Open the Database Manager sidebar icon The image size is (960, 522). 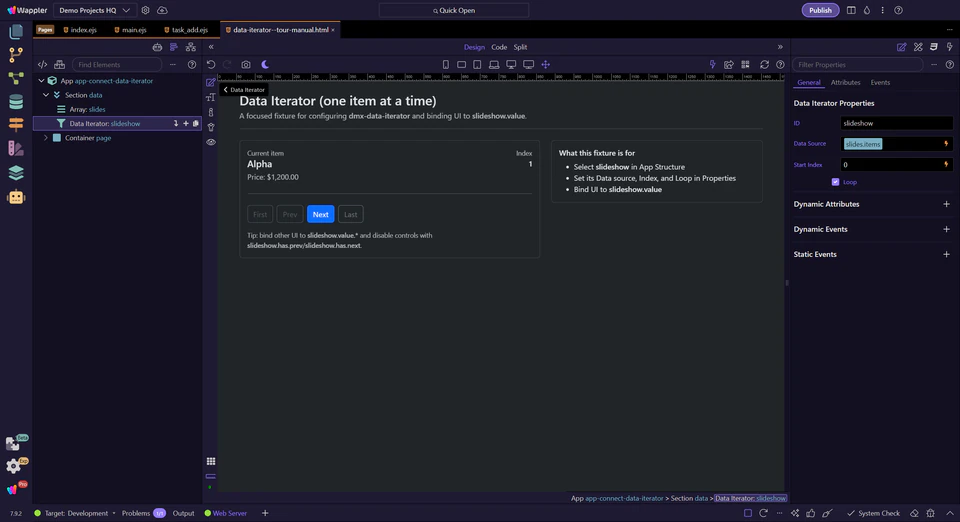pos(16,102)
